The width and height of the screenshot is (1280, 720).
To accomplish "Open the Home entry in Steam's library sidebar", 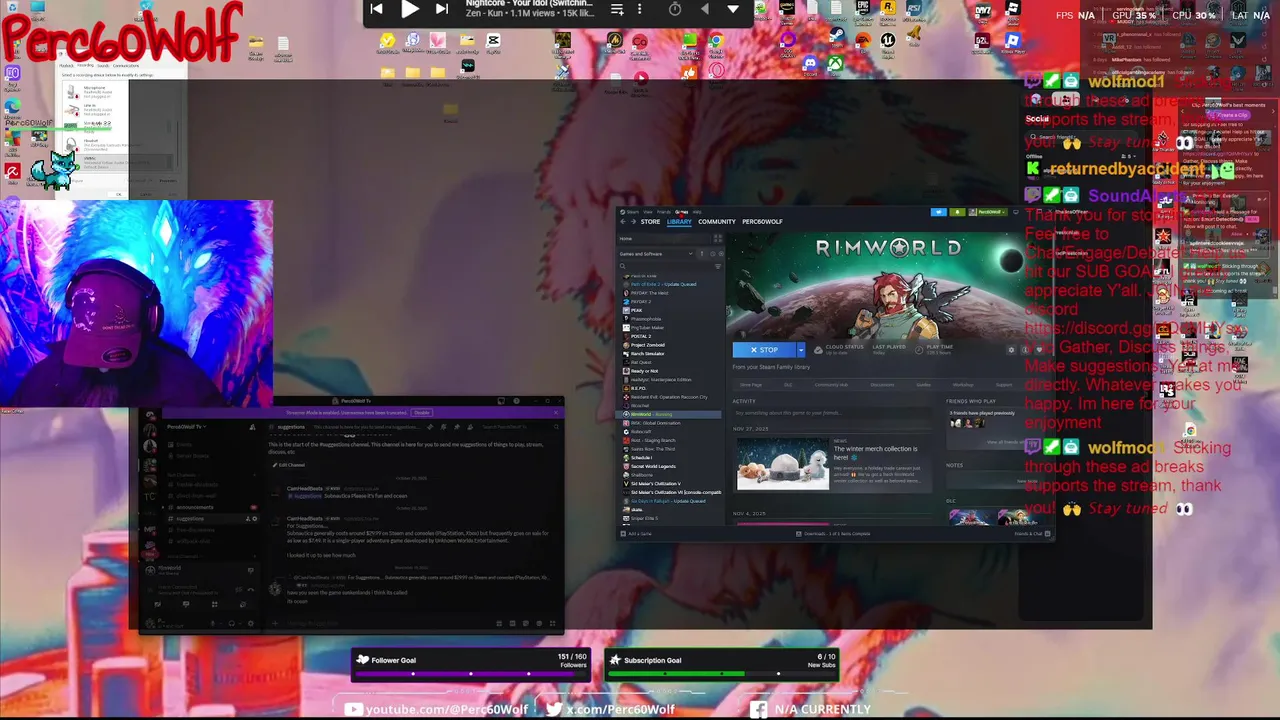I will tap(662, 239).
